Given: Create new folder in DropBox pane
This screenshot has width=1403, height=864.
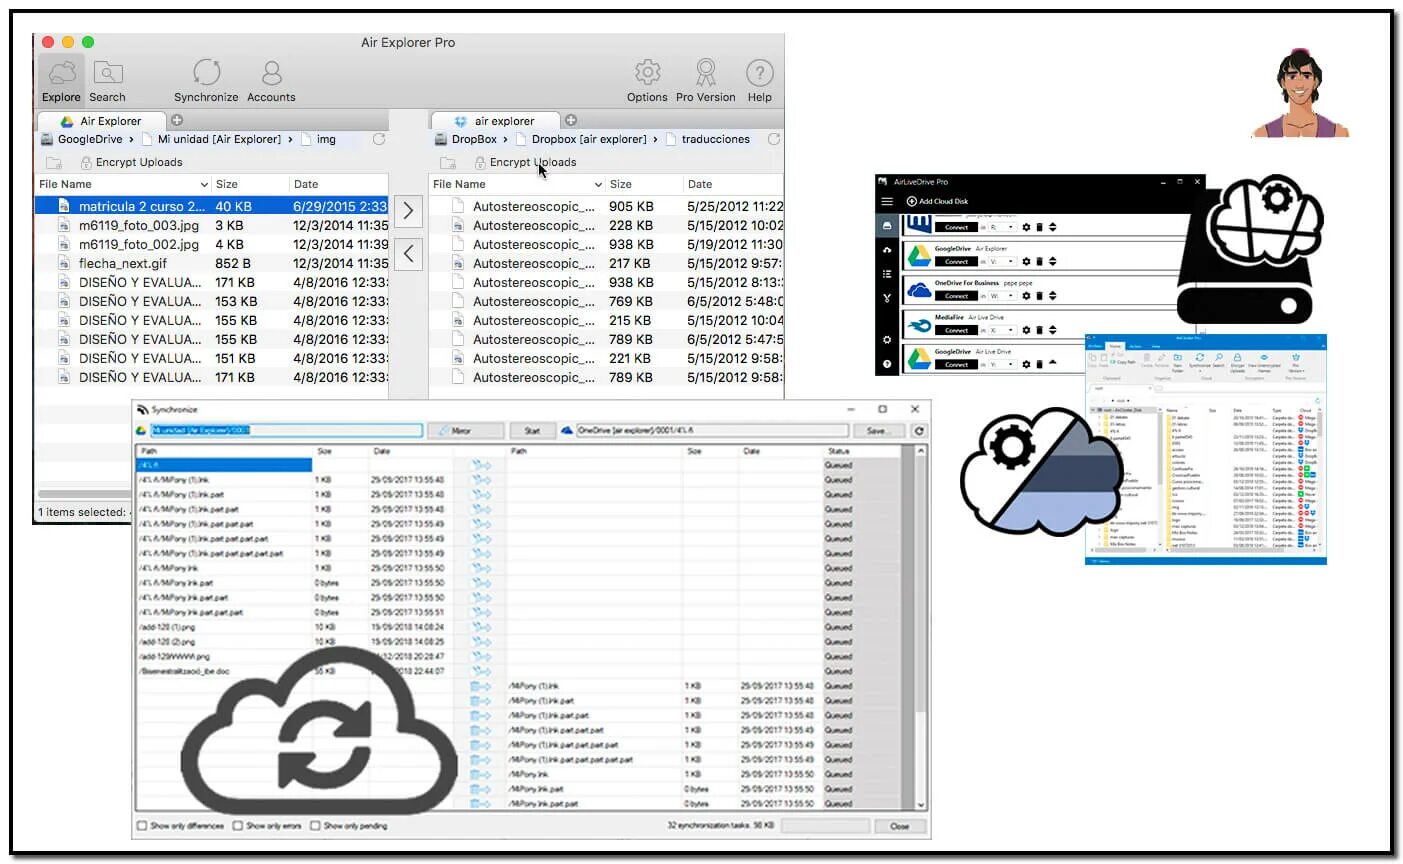Looking at the screenshot, I should 448,162.
